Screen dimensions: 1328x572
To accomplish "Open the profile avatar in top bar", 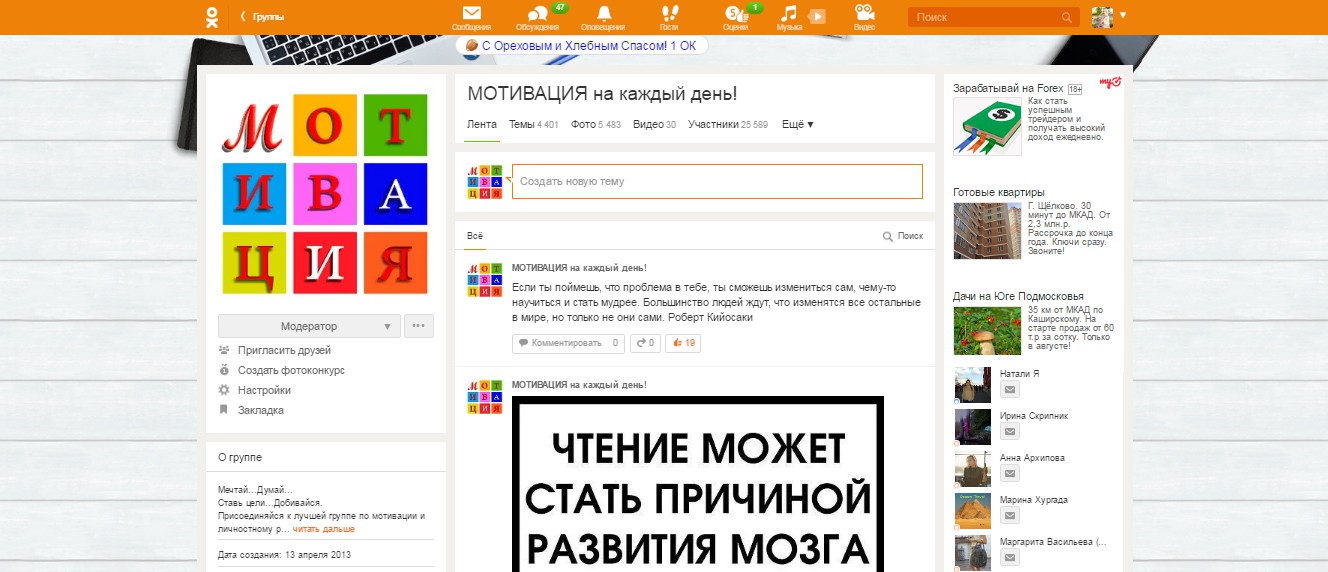I will [1103, 17].
